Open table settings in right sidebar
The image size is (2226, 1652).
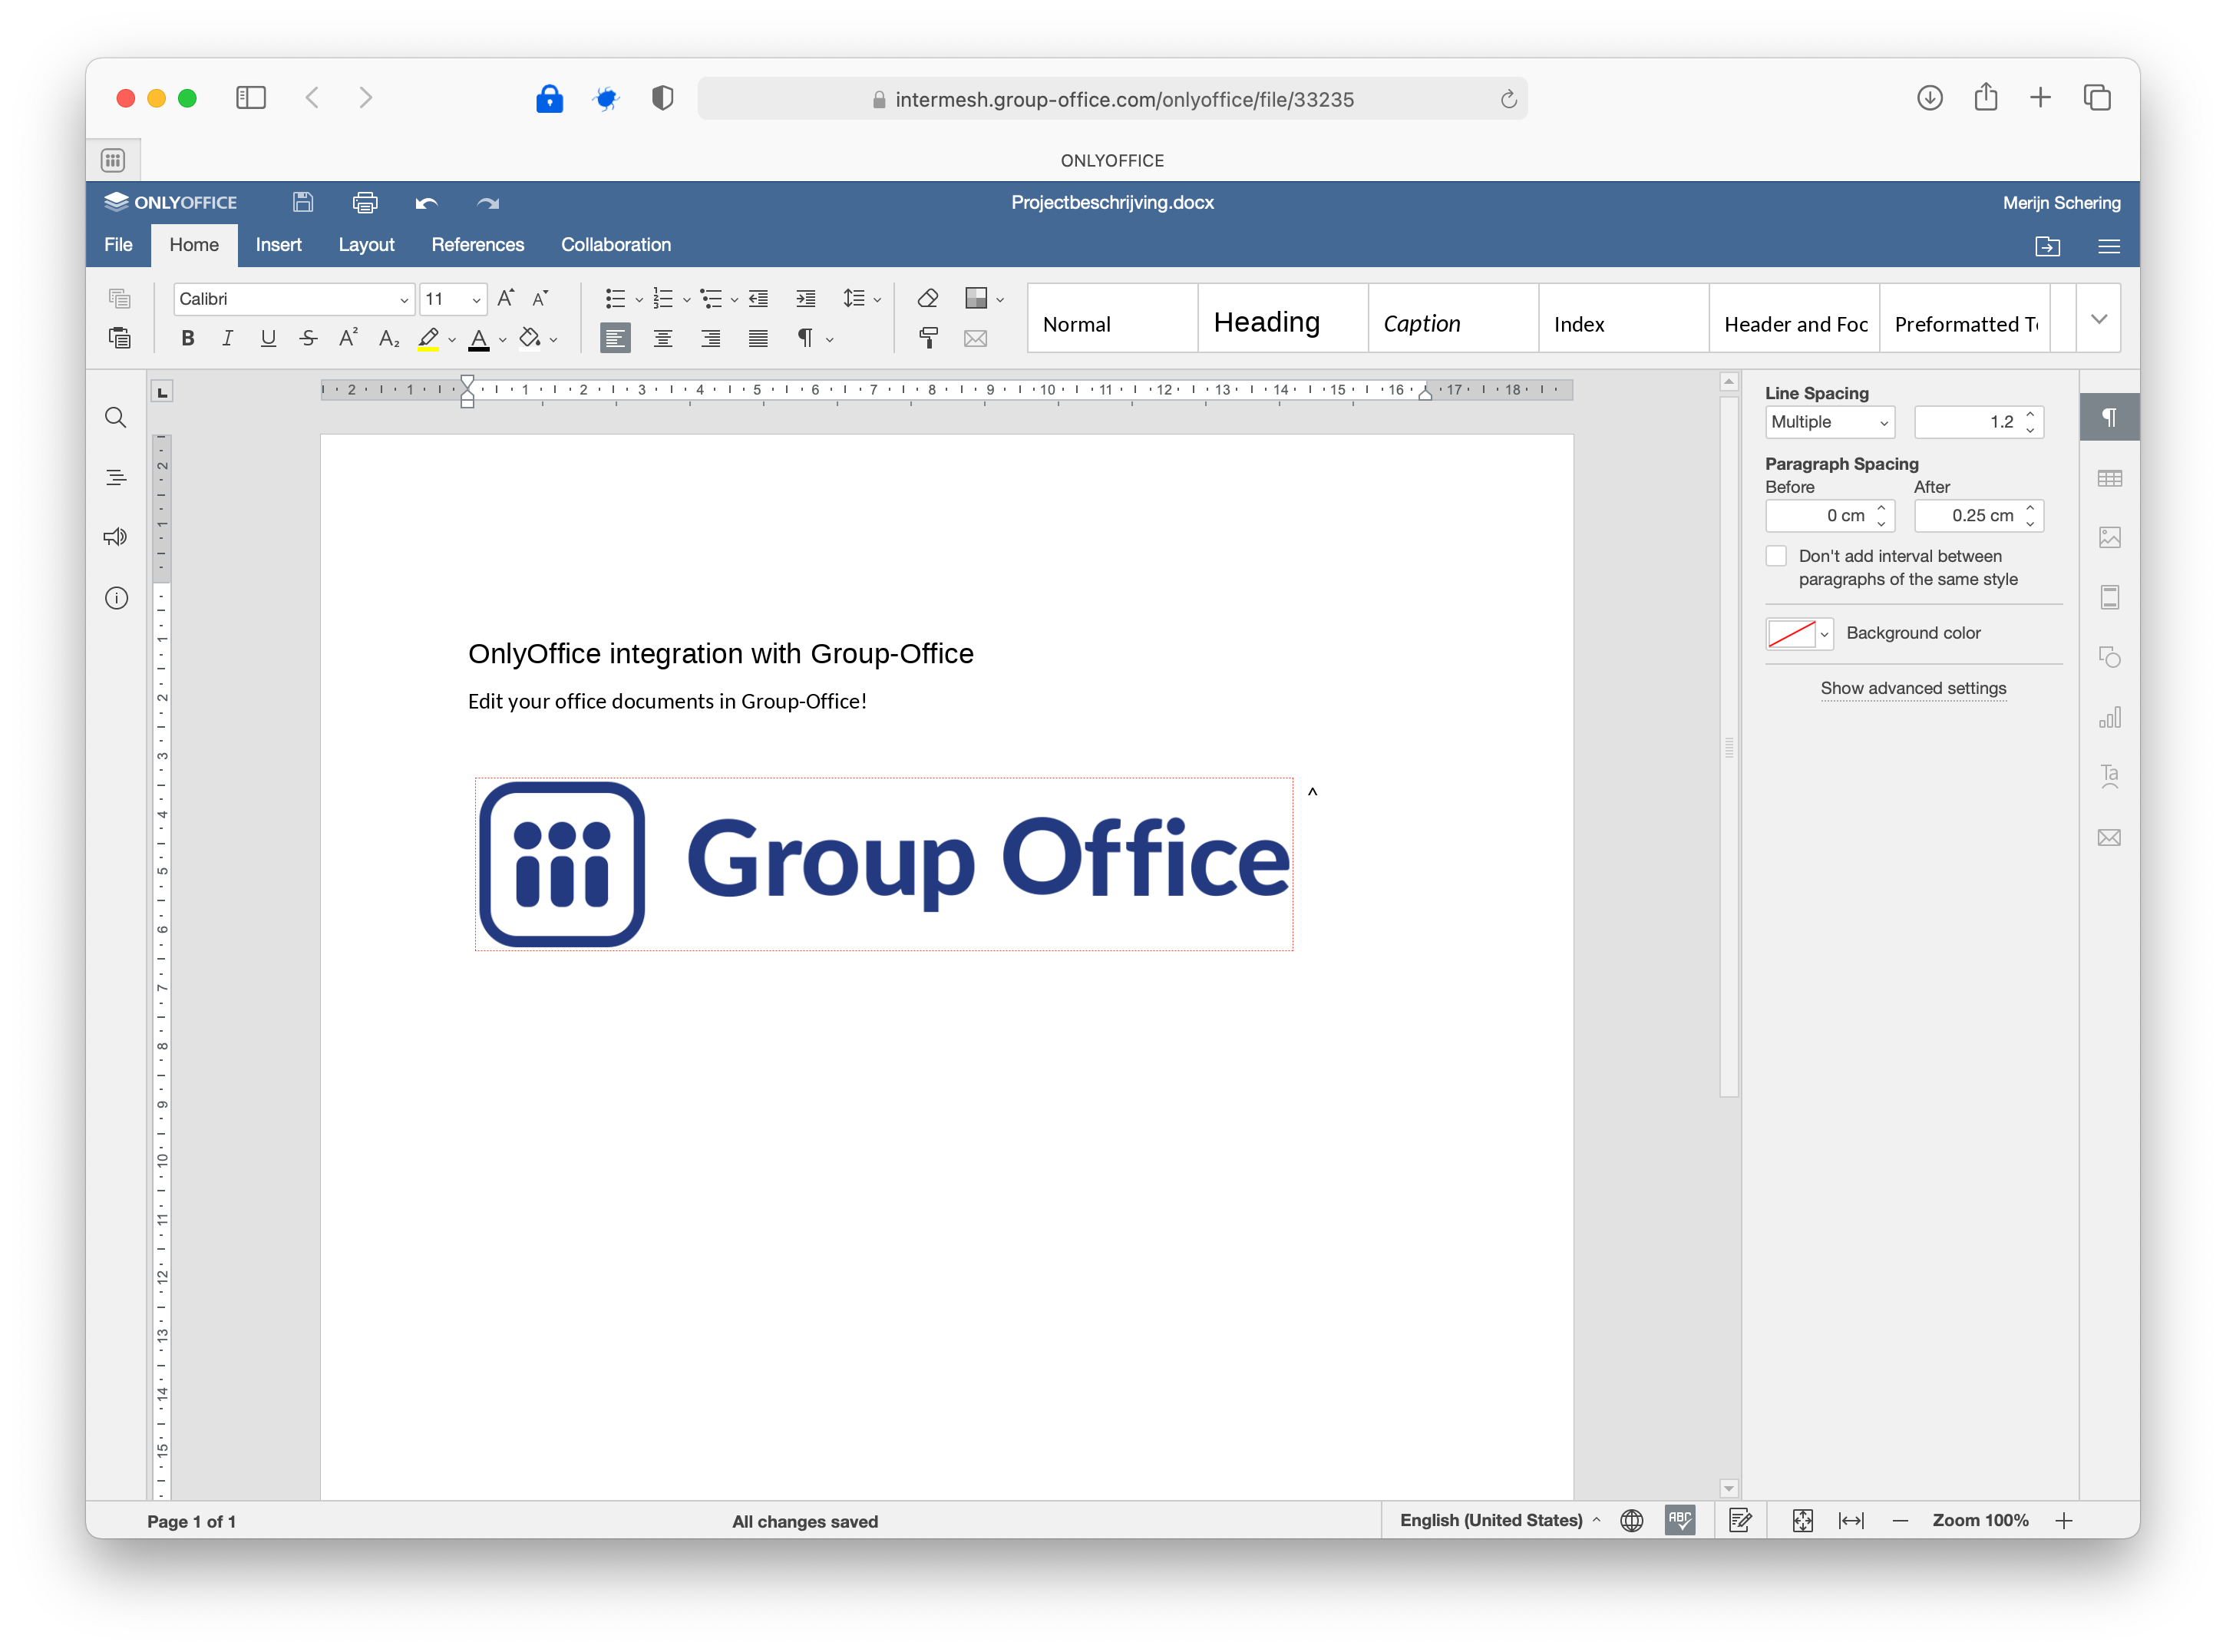click(2109, 479)
